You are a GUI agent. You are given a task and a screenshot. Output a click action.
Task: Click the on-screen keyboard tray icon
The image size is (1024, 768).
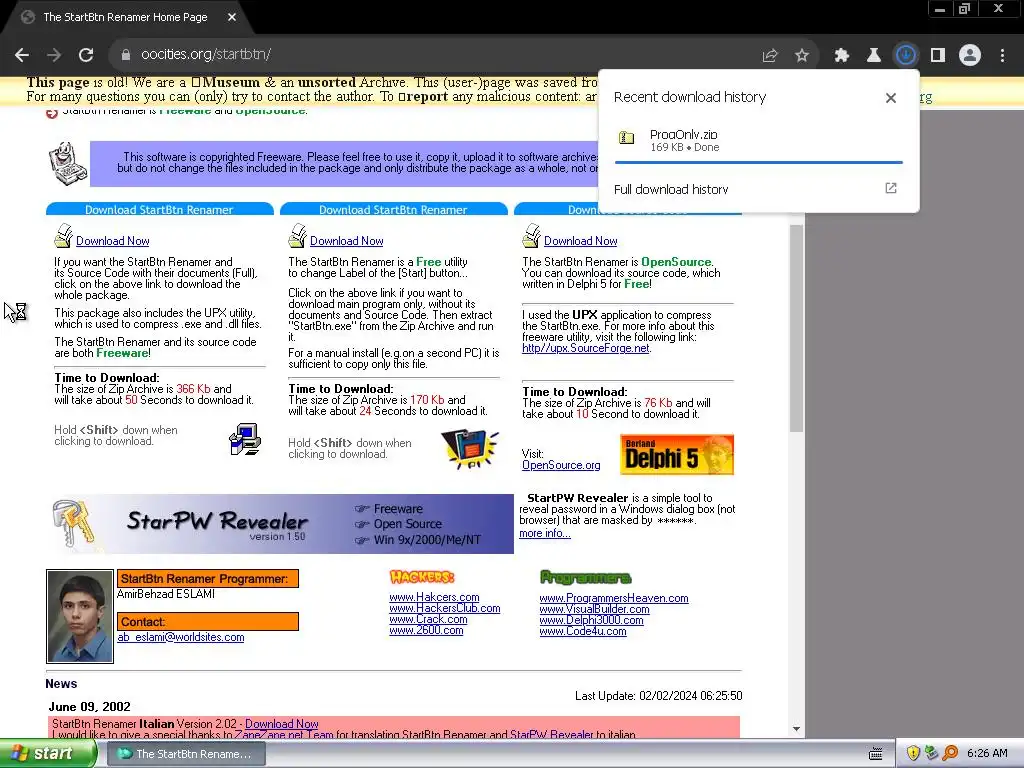coord(876,754)
